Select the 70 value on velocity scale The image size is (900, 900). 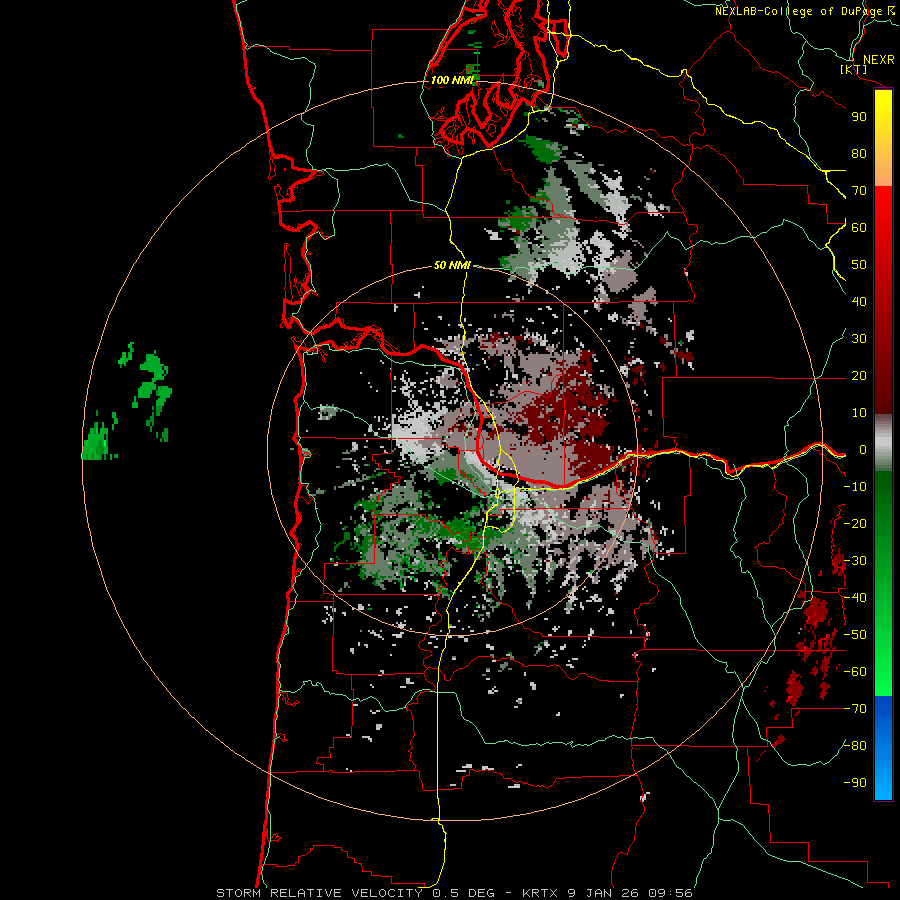pos(859,191)
